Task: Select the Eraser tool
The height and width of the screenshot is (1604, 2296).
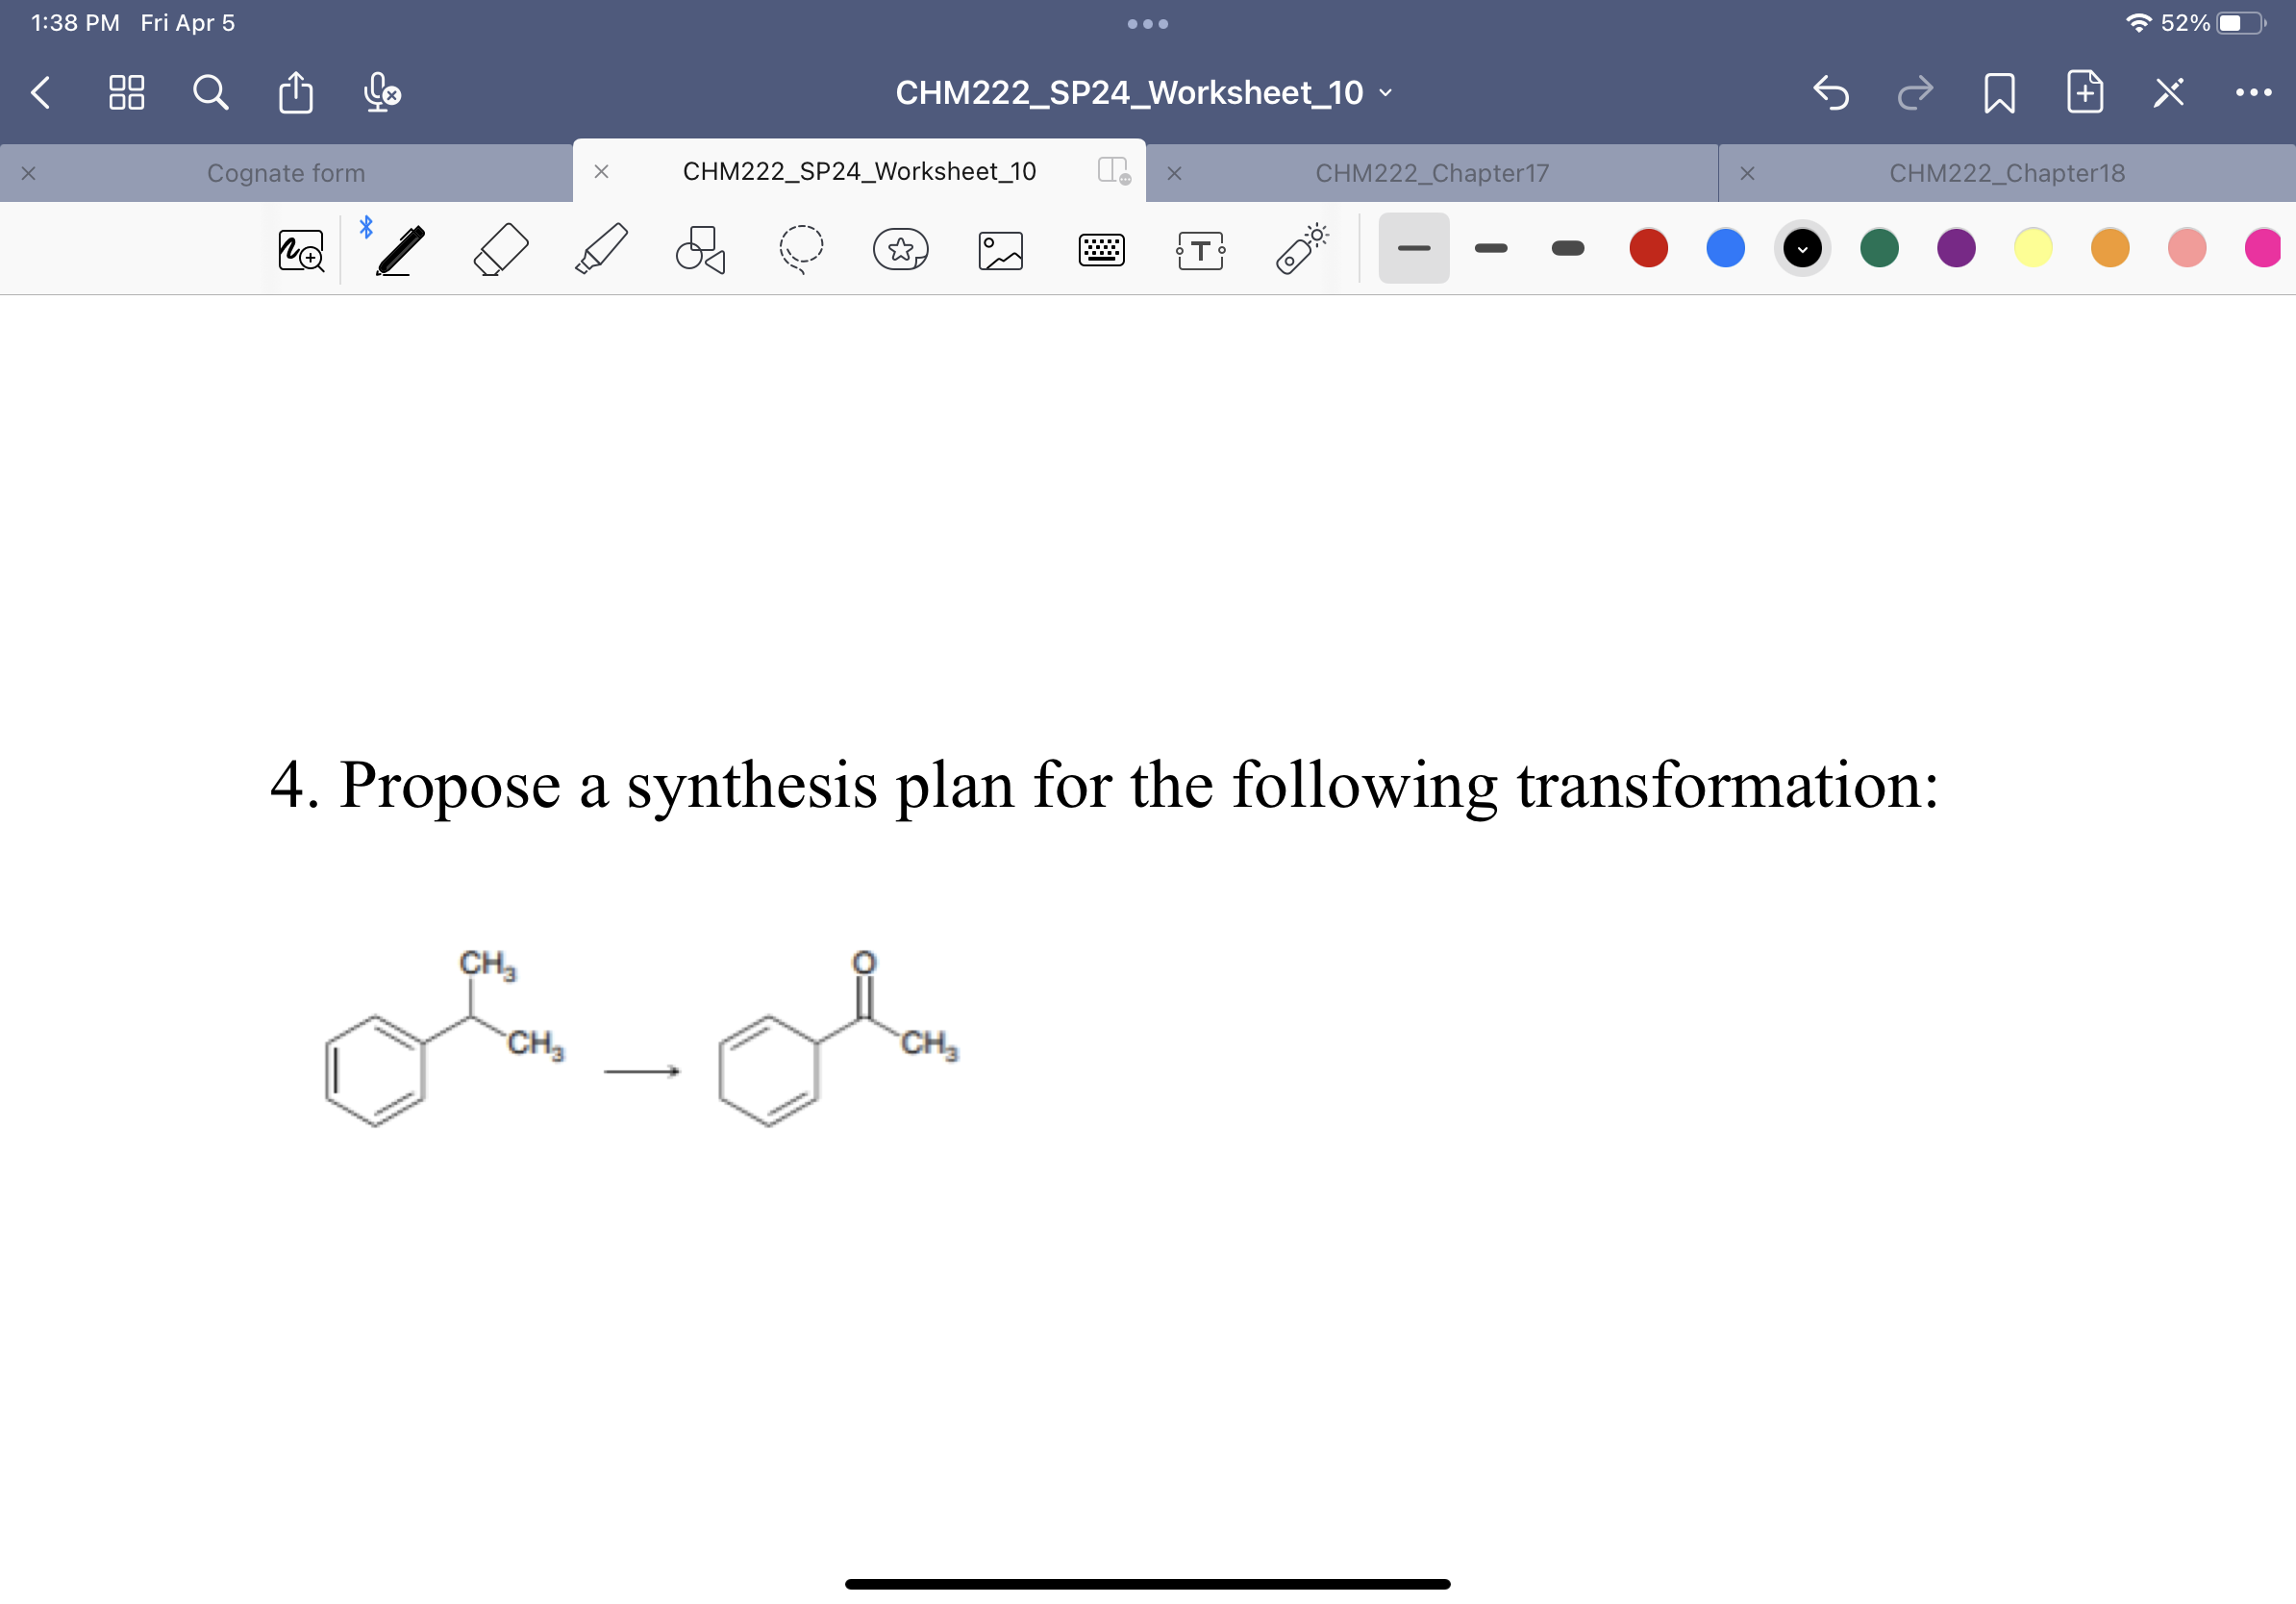Action: [x=501, y=248]
